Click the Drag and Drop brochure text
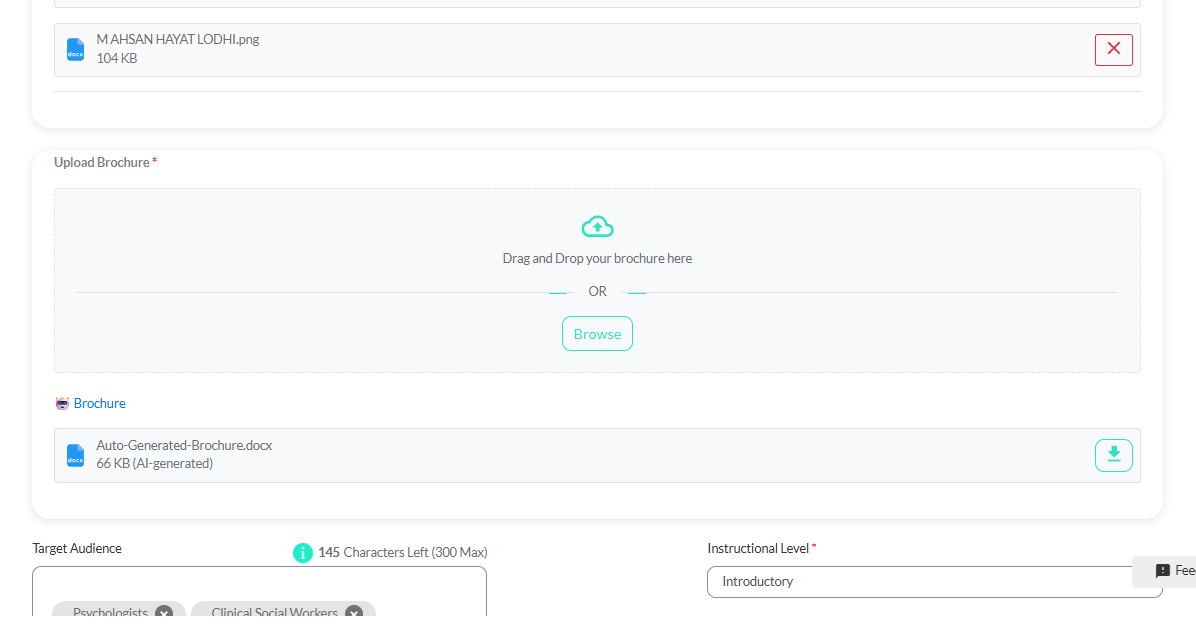 [x=597, y=258]
